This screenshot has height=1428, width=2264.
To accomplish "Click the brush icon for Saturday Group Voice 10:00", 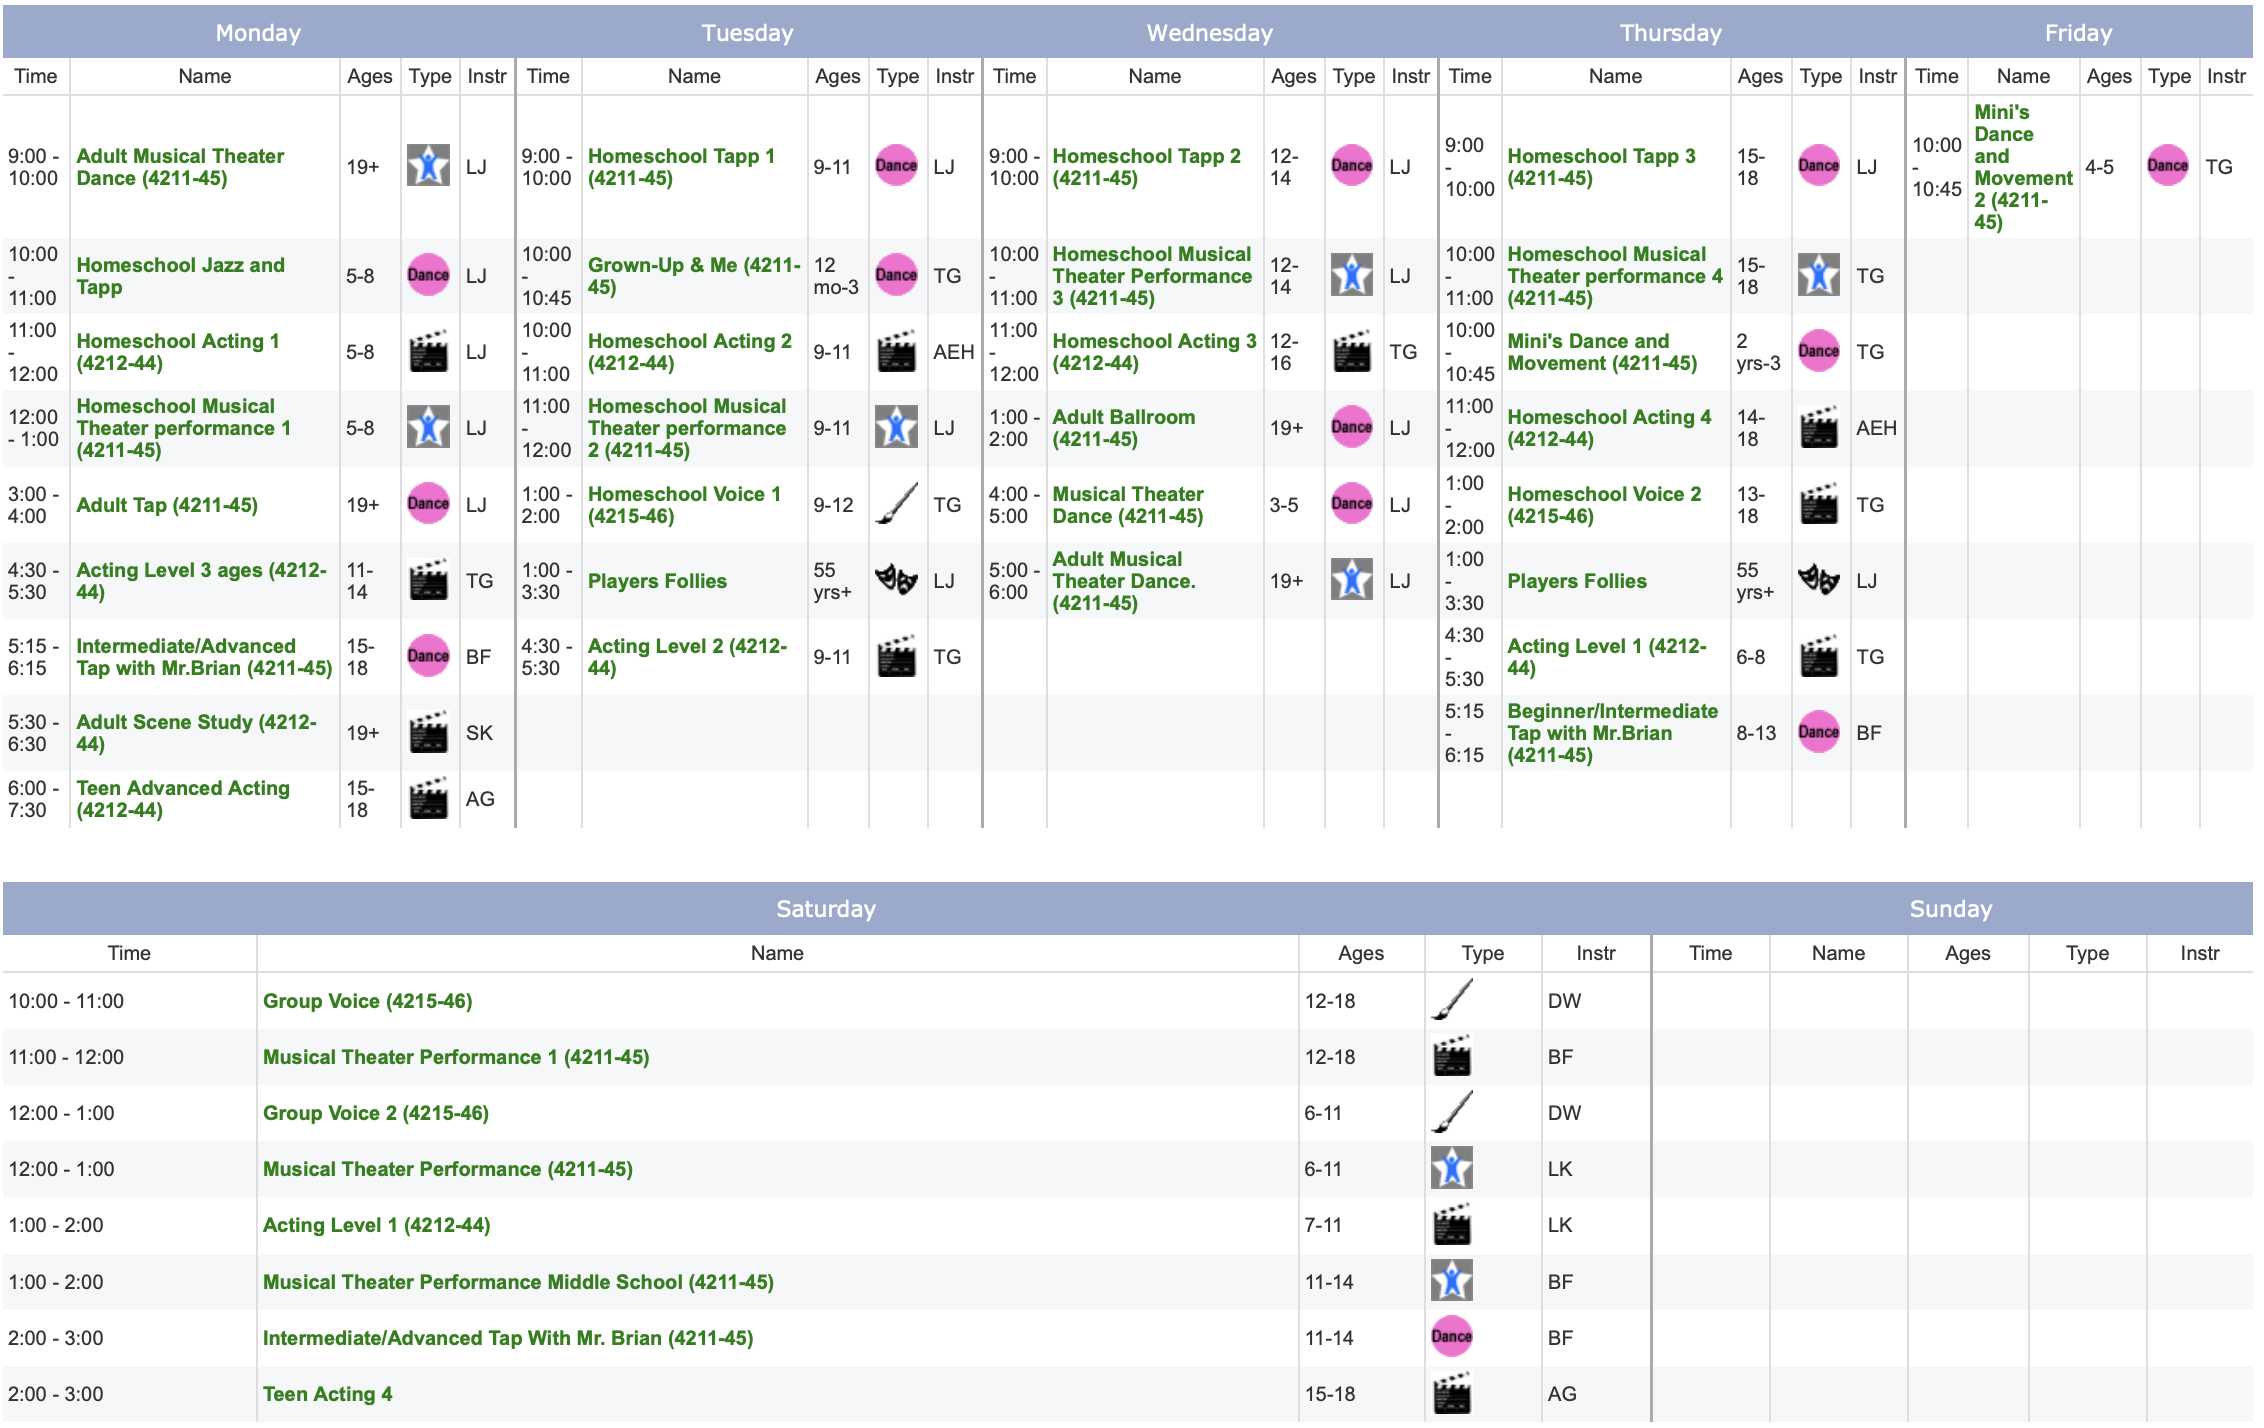I will [x=1452, y=1000].
